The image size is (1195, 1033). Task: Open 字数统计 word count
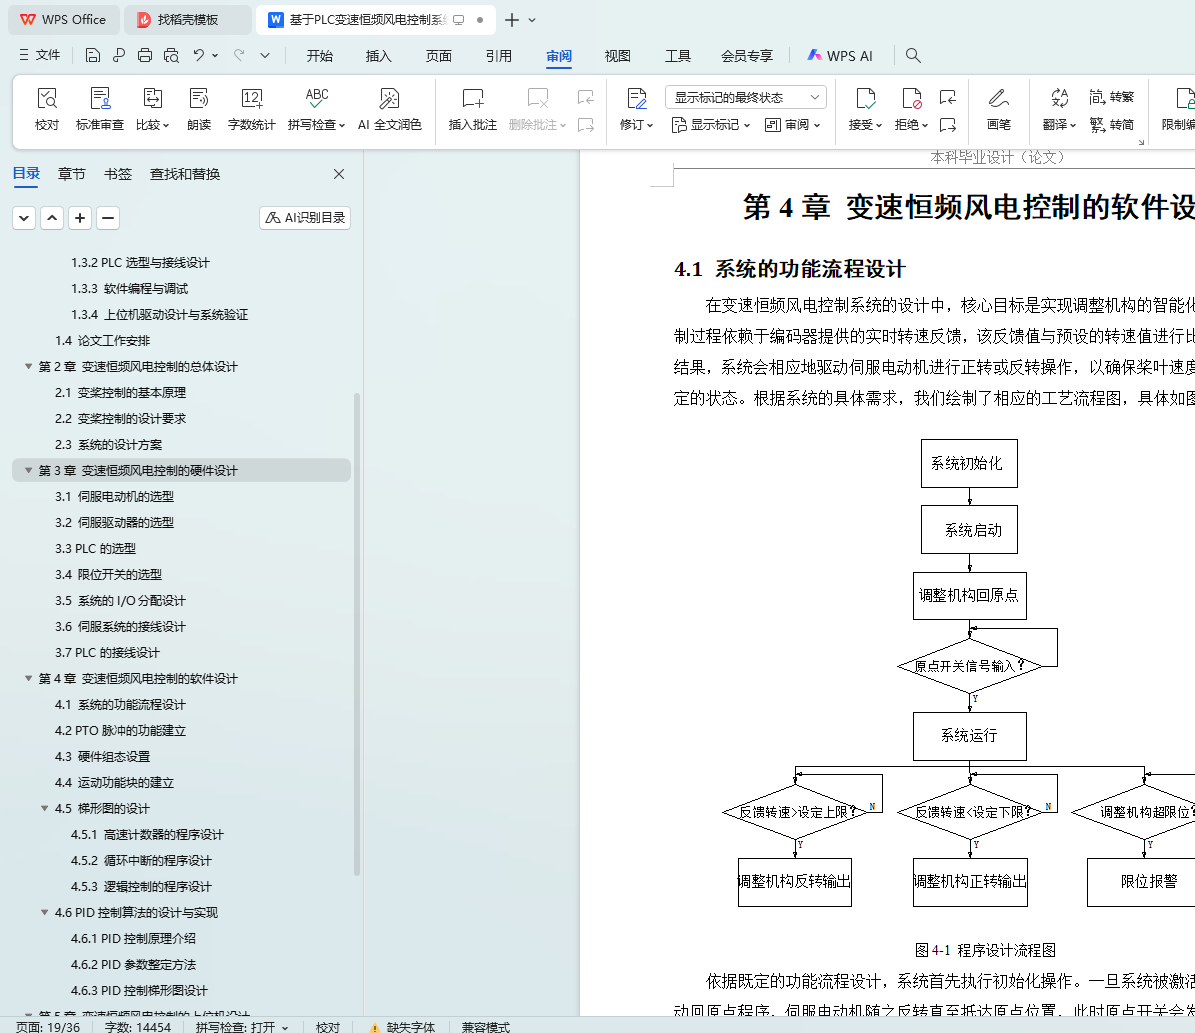click(x=251, y=109)
